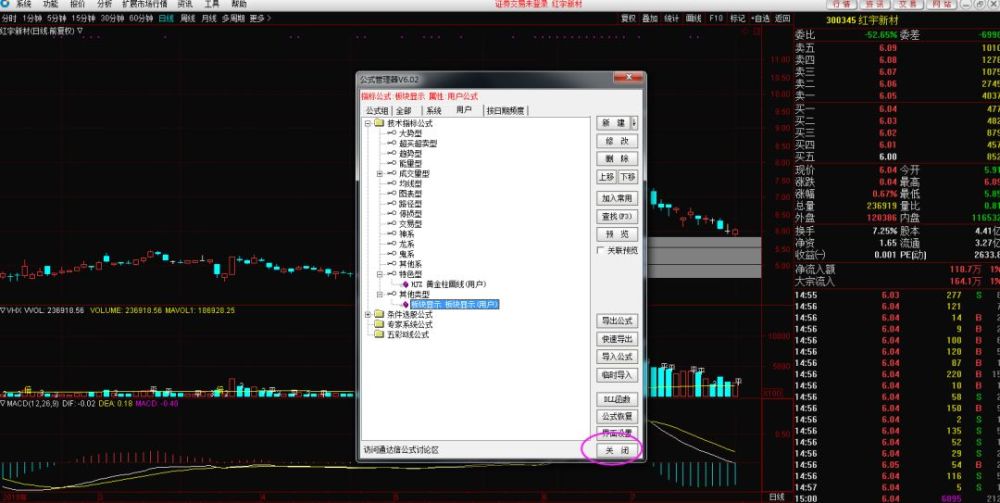The image size is (1000, 503).
Task: Open the 工具 menu
Action: 212,4
